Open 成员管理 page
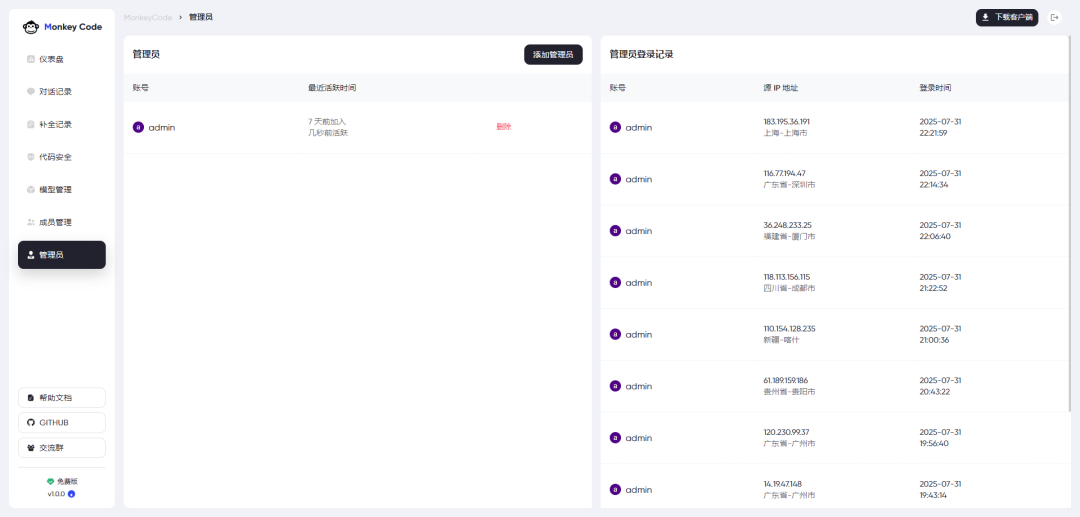Image resolution: width=1080 pixels, height=517 pixels. coord(62,222)
